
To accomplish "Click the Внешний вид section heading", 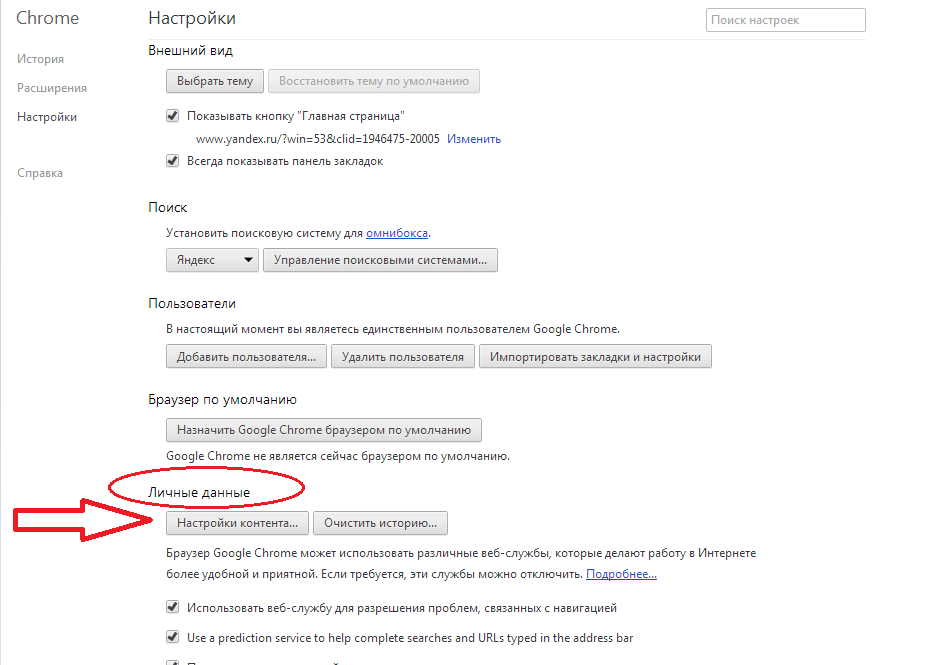I will tap(191, 50).
